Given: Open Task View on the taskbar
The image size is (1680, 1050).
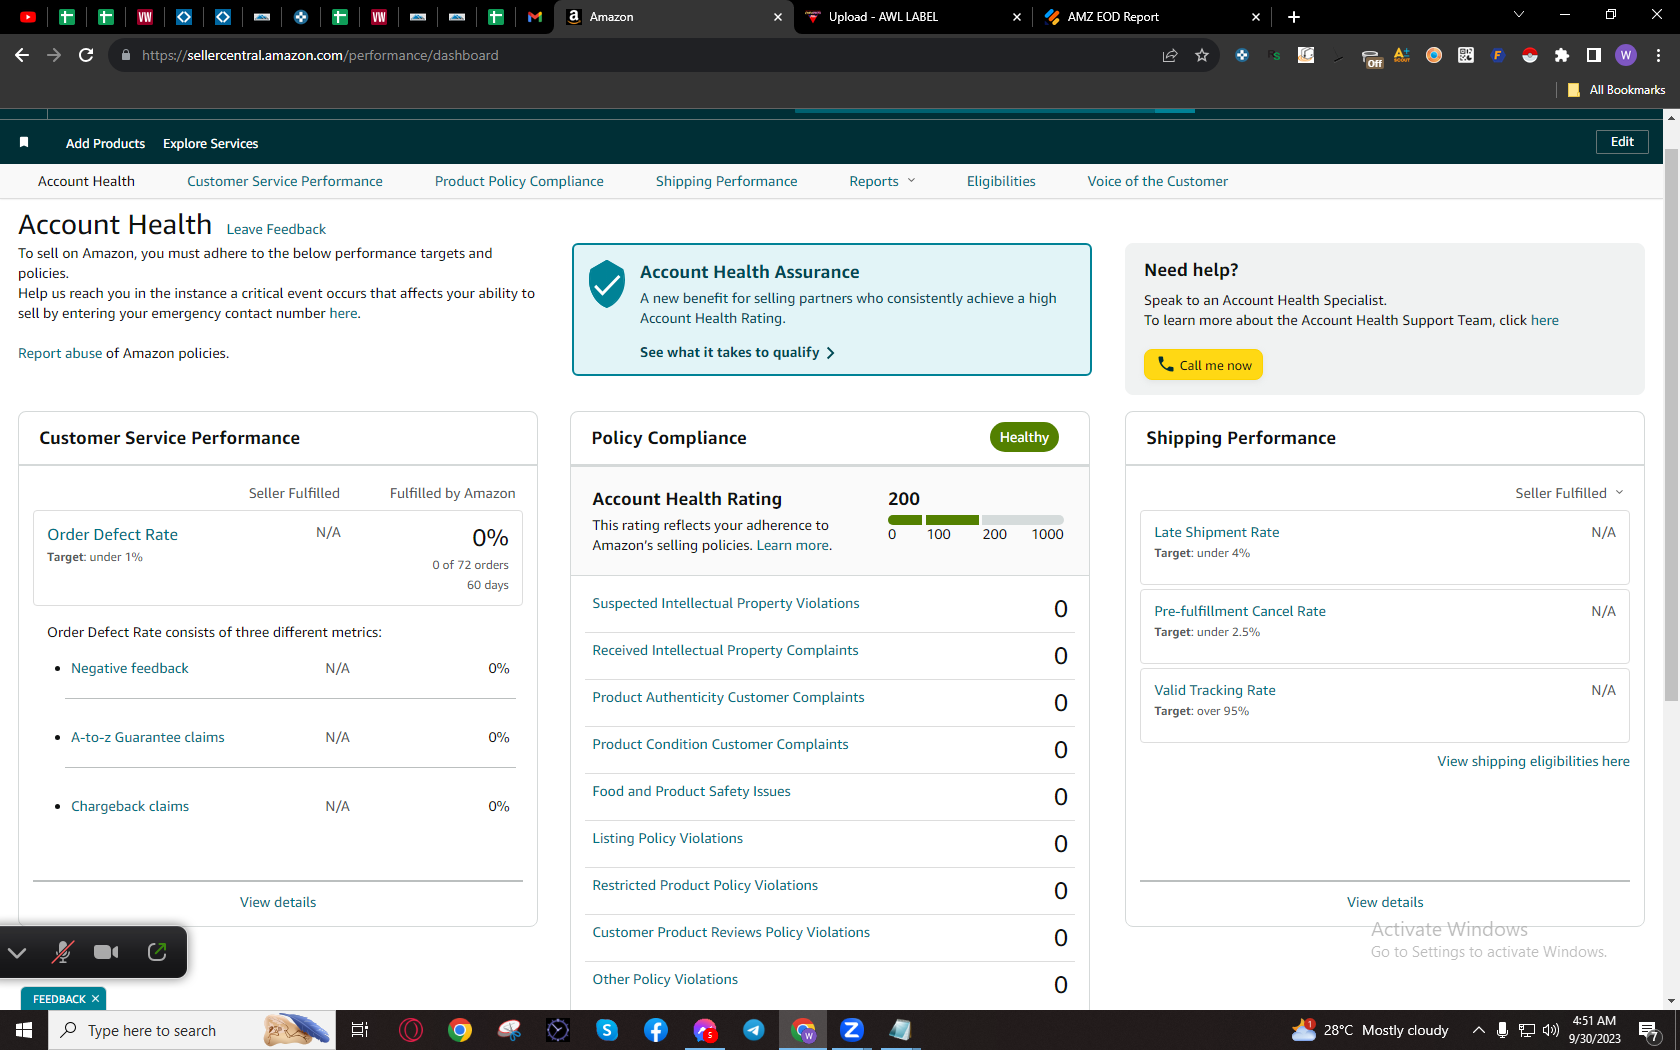Looking at the screenshot, I should 360,1030.
